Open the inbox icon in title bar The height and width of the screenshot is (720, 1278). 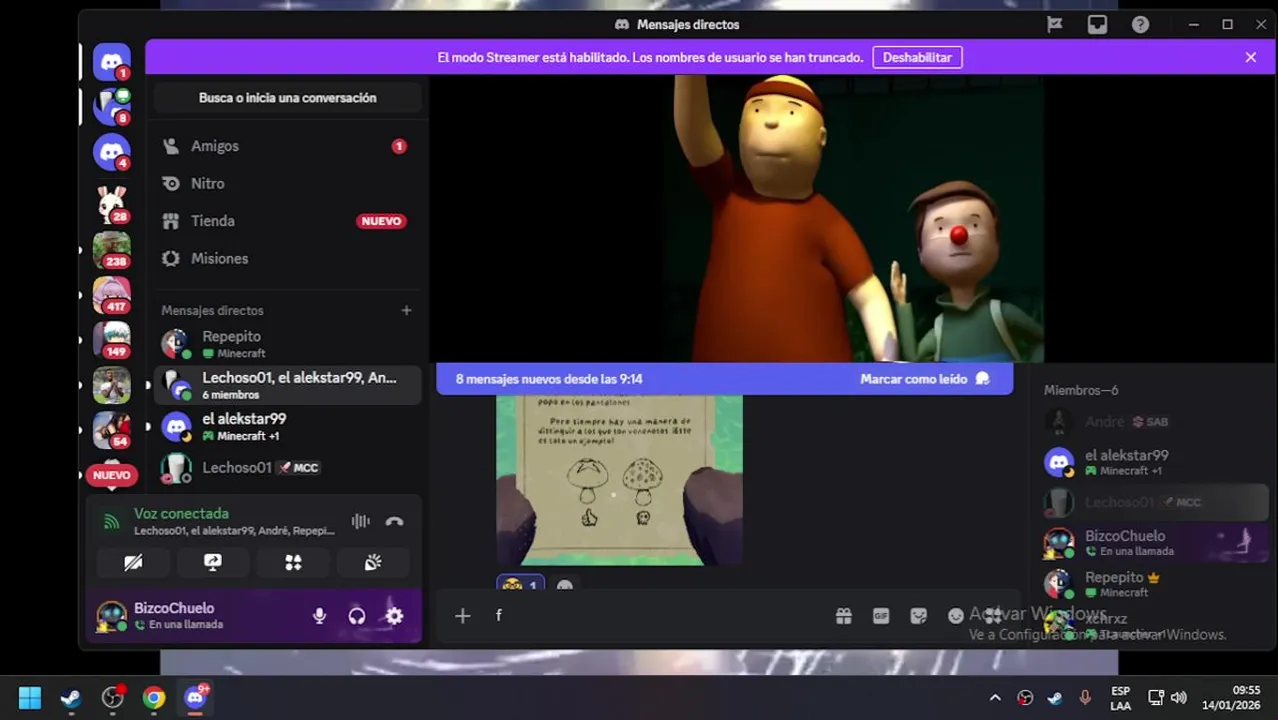pos(1097,24)
